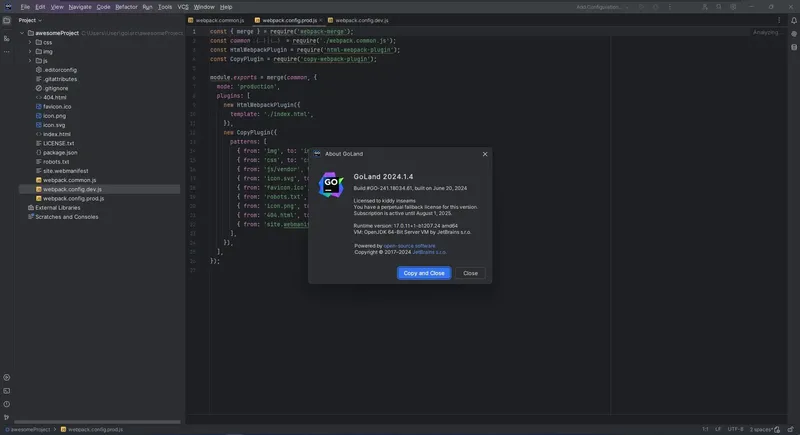Open Code With Me user icon
Image resolution: width=800 pixels, height=435 pixels.
point(705,7)
